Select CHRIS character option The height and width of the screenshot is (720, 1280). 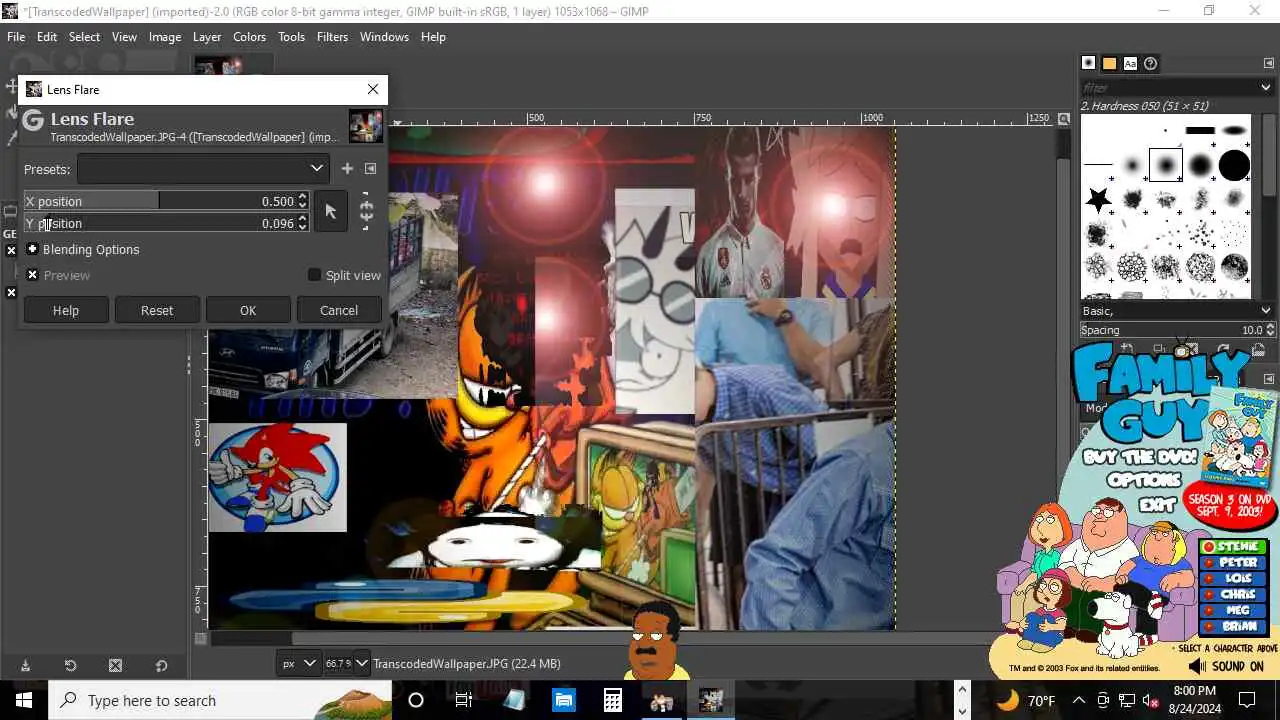click(x=1235, y=595)
